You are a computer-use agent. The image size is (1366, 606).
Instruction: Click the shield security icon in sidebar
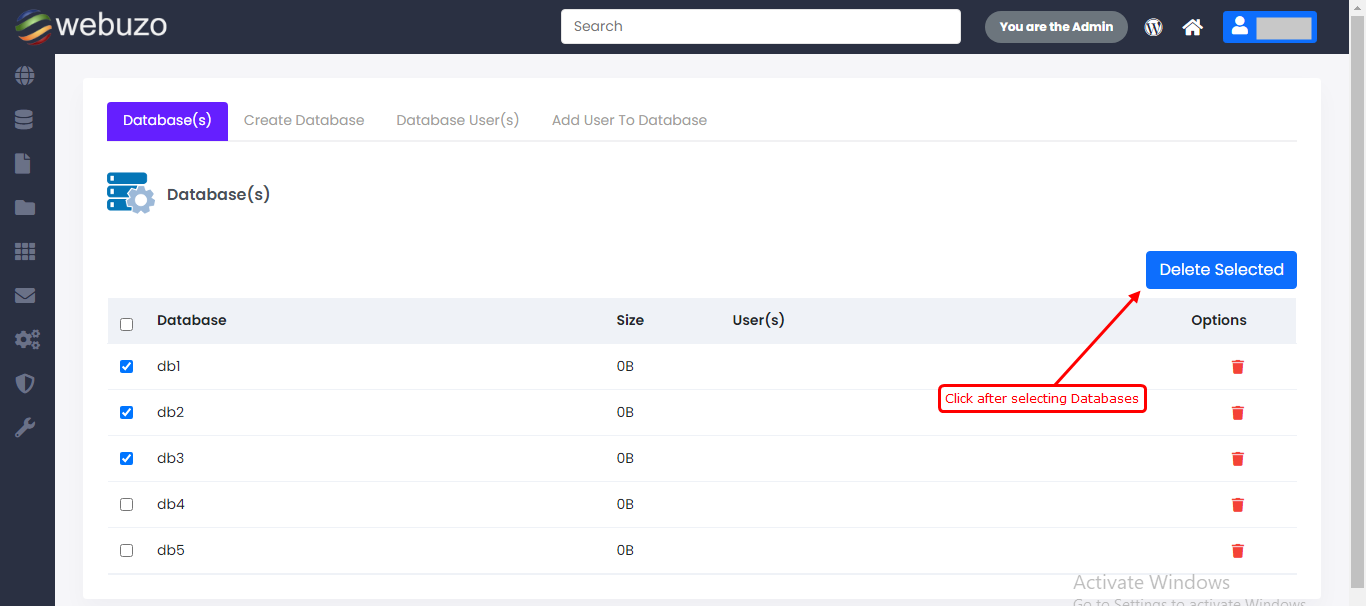(25, 384)
